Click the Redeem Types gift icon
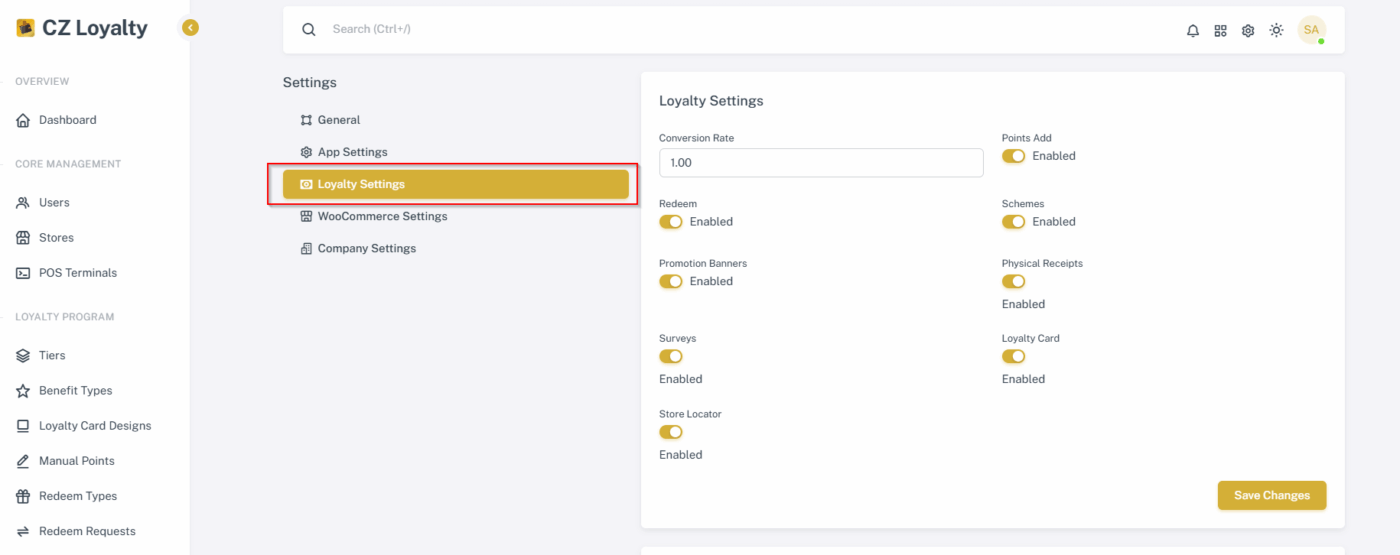This screenshot has height=555, width=1400. click(x=23, y=496)
